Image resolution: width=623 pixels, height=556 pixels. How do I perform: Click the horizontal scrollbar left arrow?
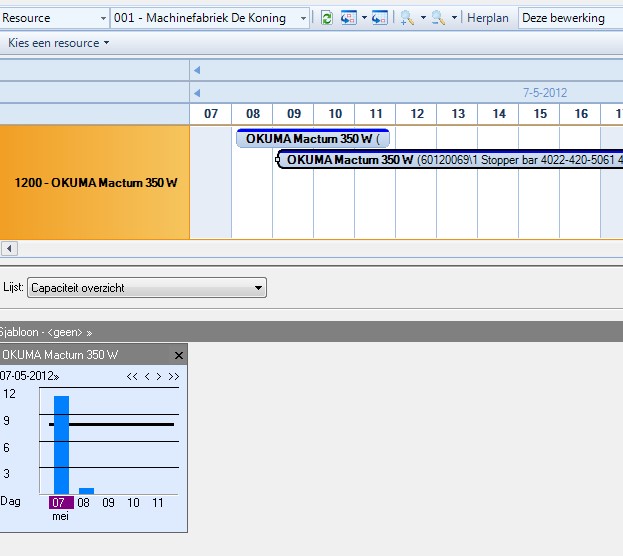[x=9, y=249]
